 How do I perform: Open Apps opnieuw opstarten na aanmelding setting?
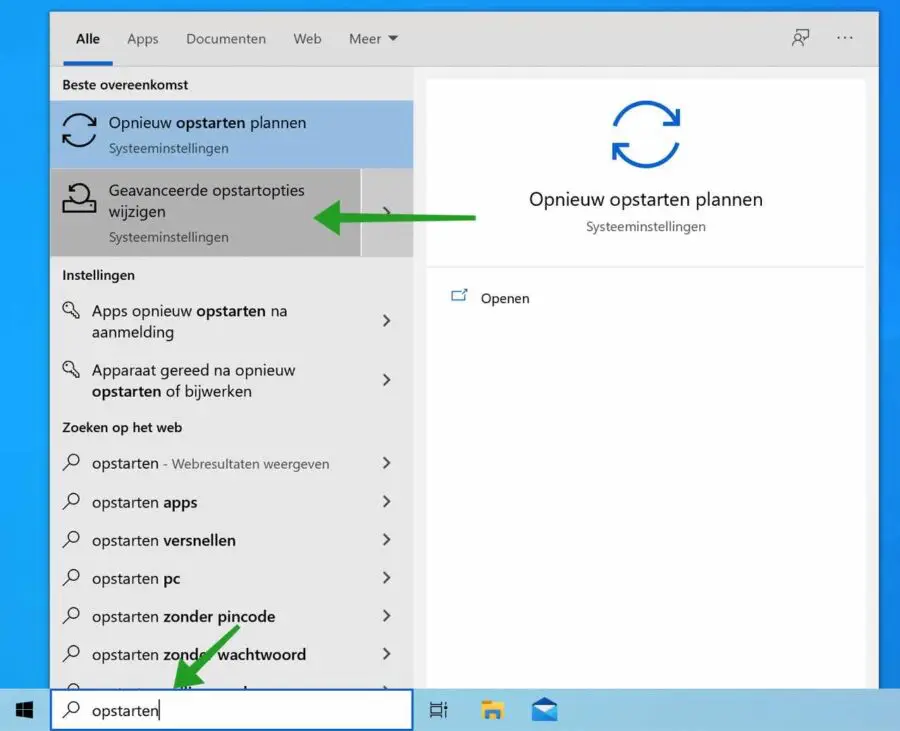coord(232,321)
